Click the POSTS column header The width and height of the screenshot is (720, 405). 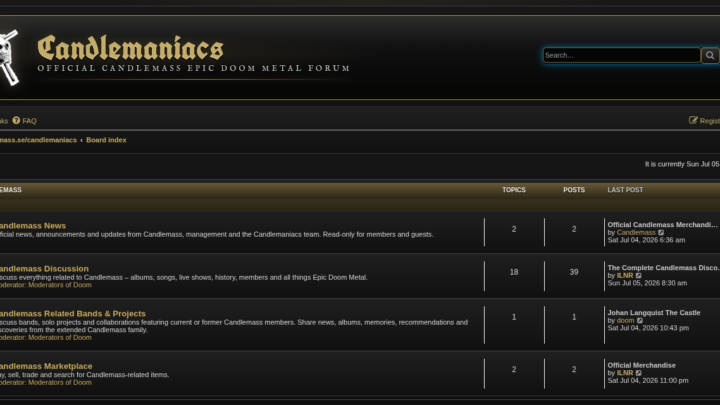(574, 190)
